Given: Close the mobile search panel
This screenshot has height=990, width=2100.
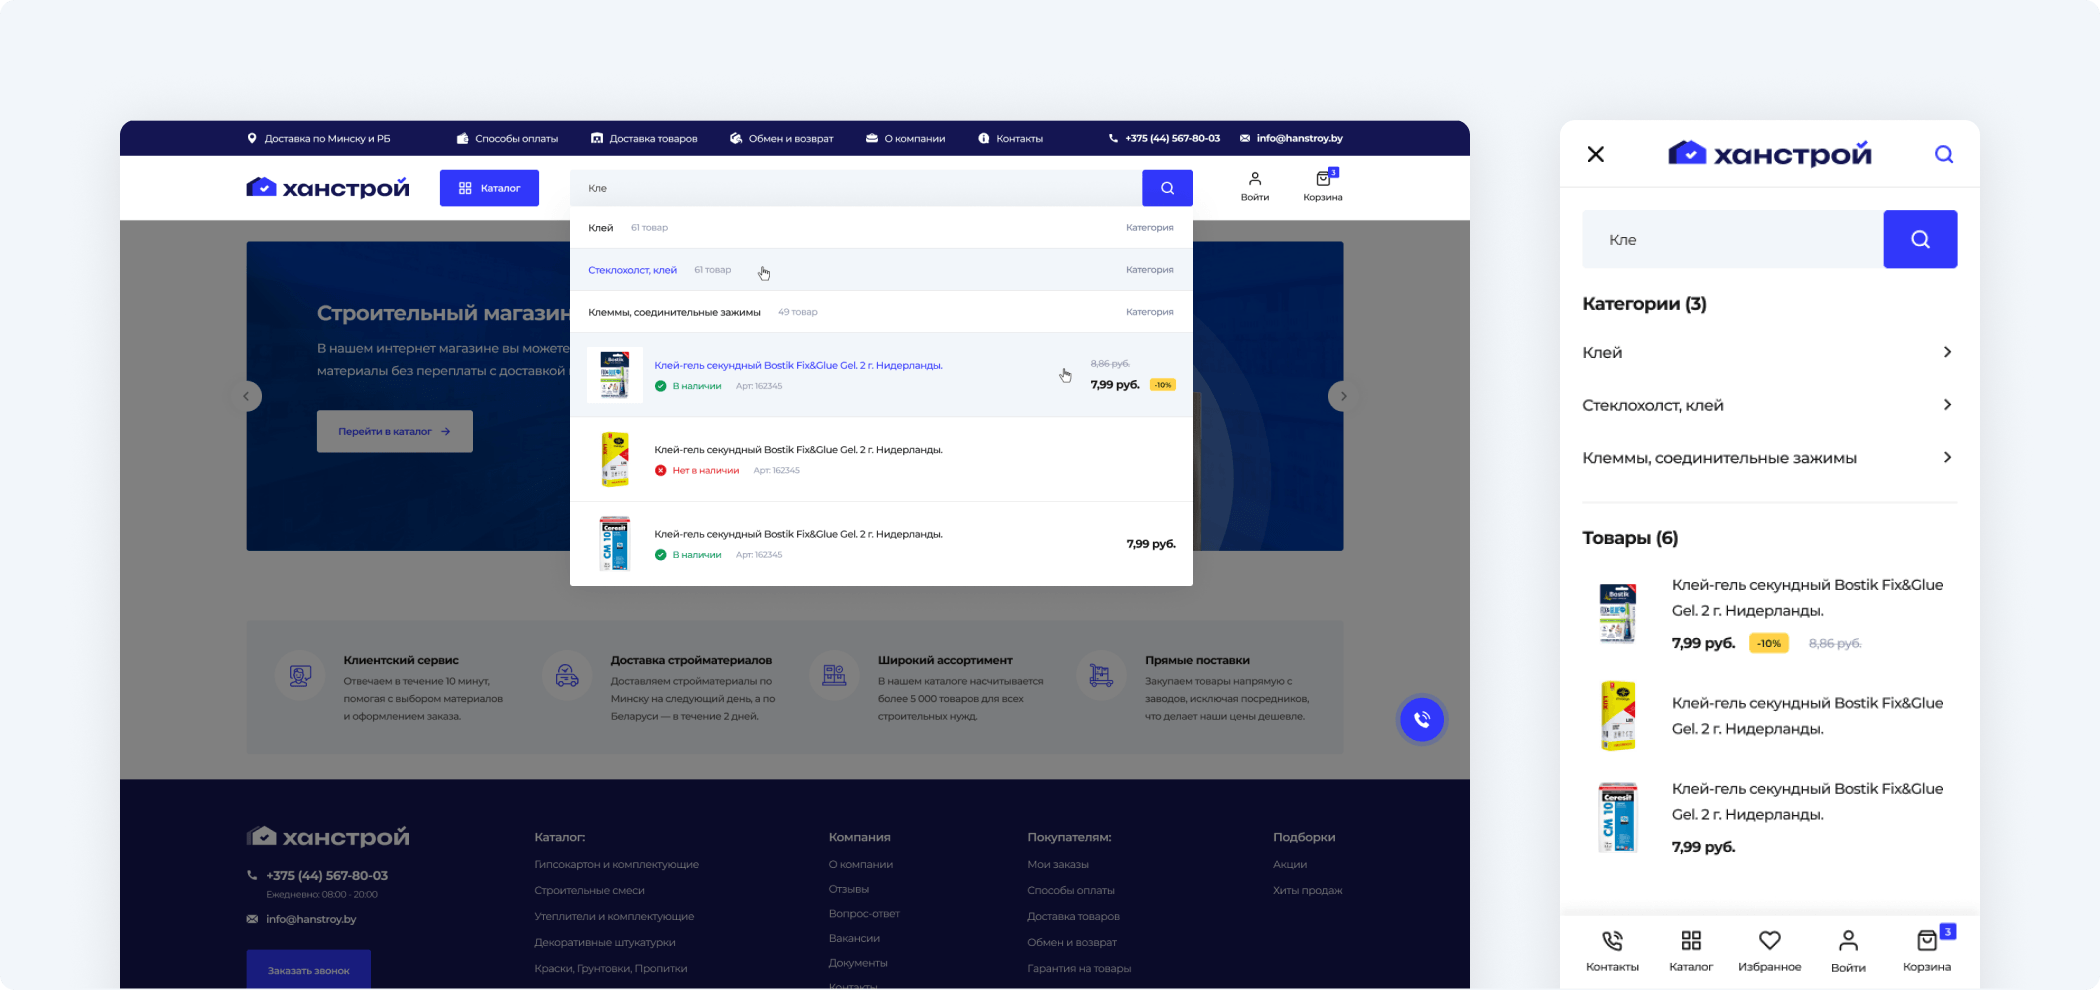Looking at the screenshot, I should (1596, 154).
